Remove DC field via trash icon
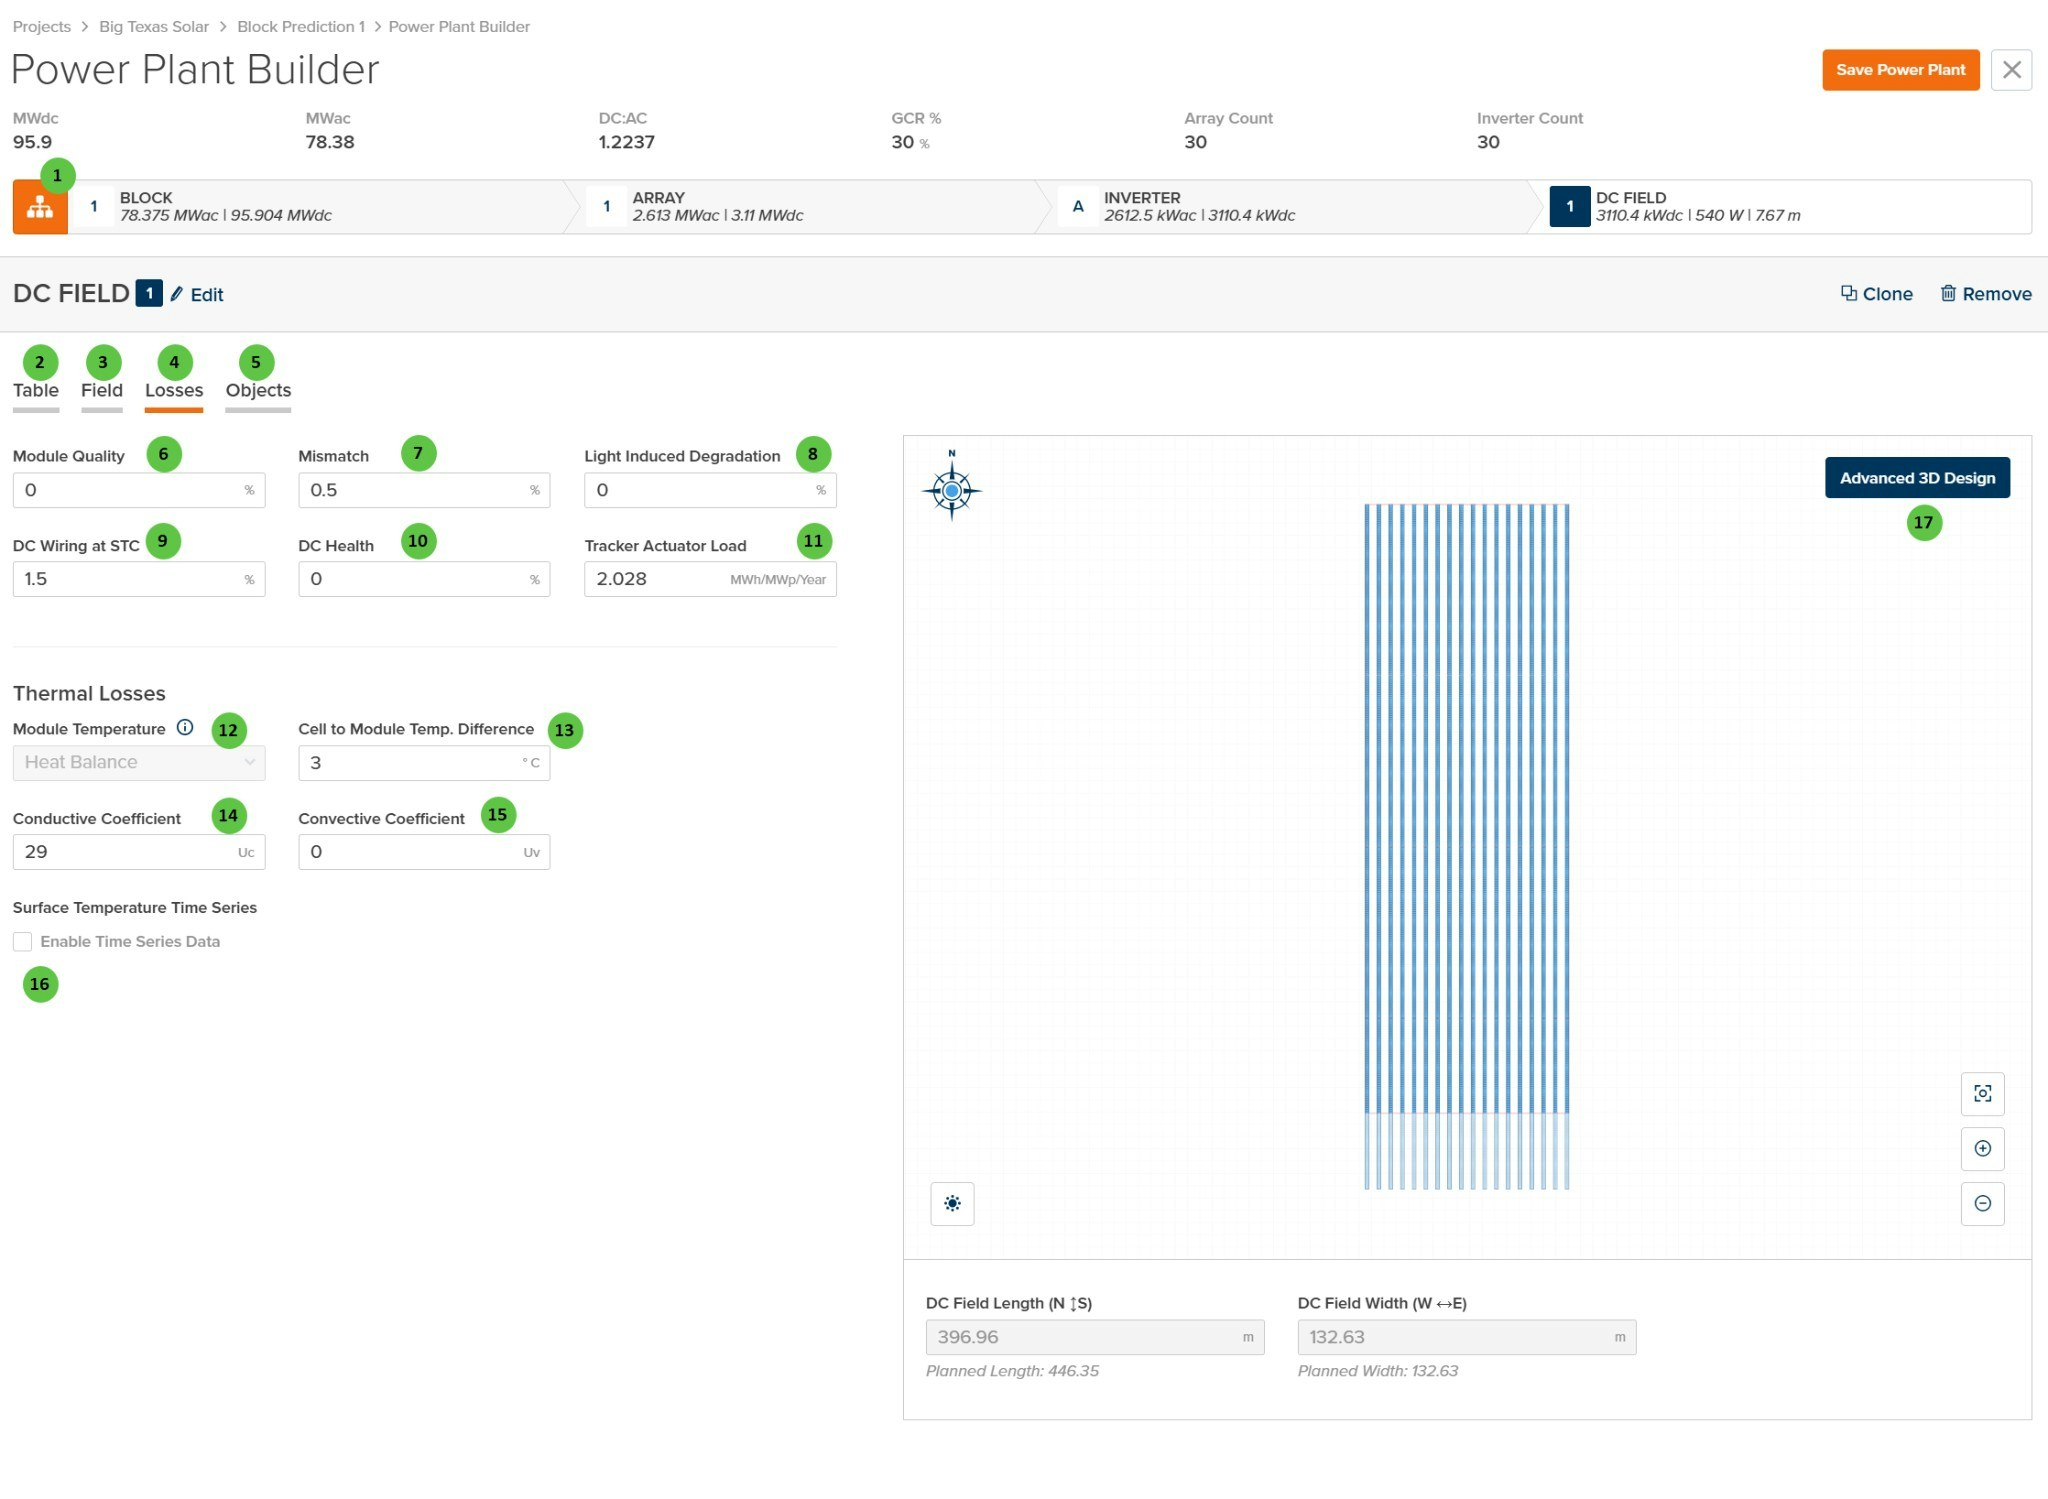Image resolution: width=2048 pixels, height=1499 pixels. tap(1948, 293)
